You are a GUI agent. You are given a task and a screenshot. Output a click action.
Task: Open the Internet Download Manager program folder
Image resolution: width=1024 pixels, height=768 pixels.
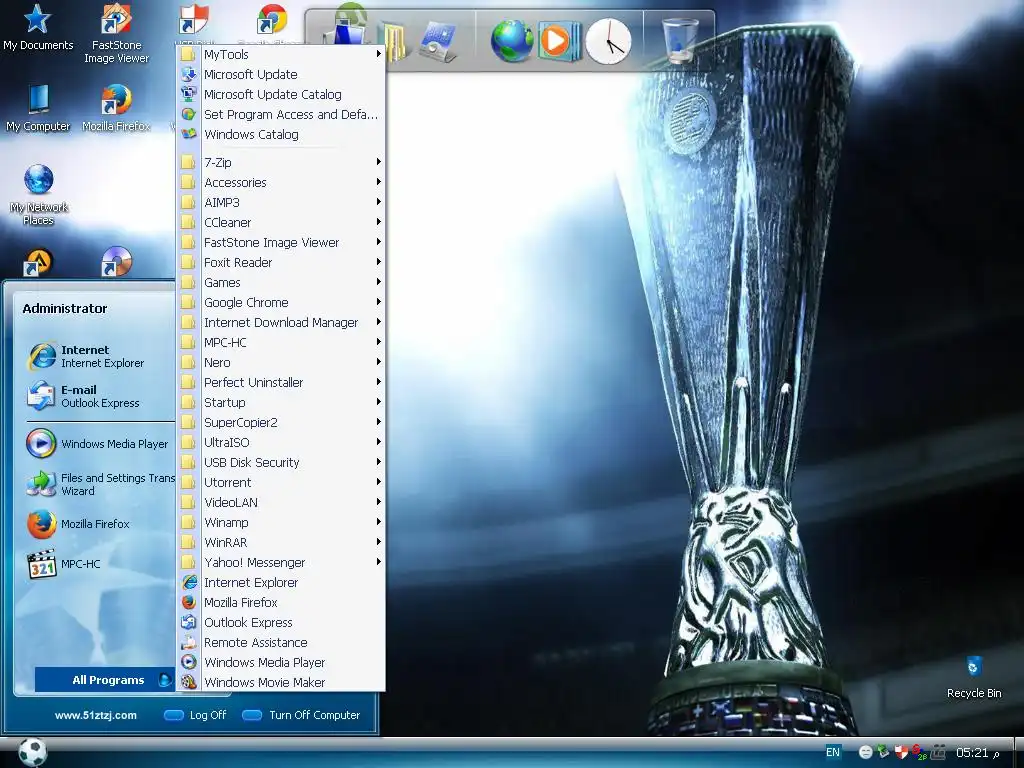pyautogui.click(x=281, y=323)
